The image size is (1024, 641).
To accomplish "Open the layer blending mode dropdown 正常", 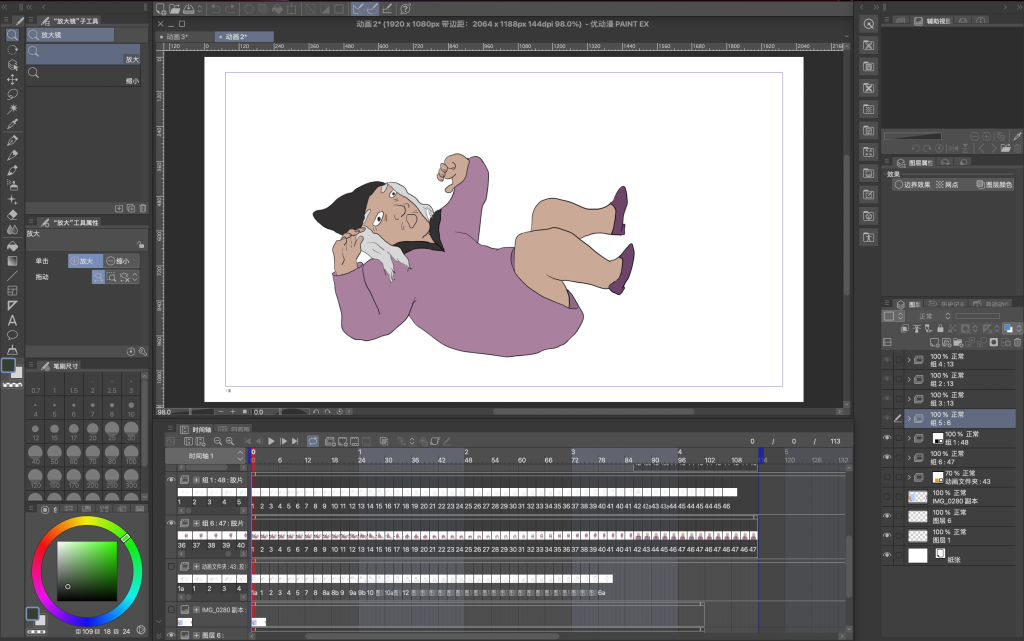I will [927, 316].
